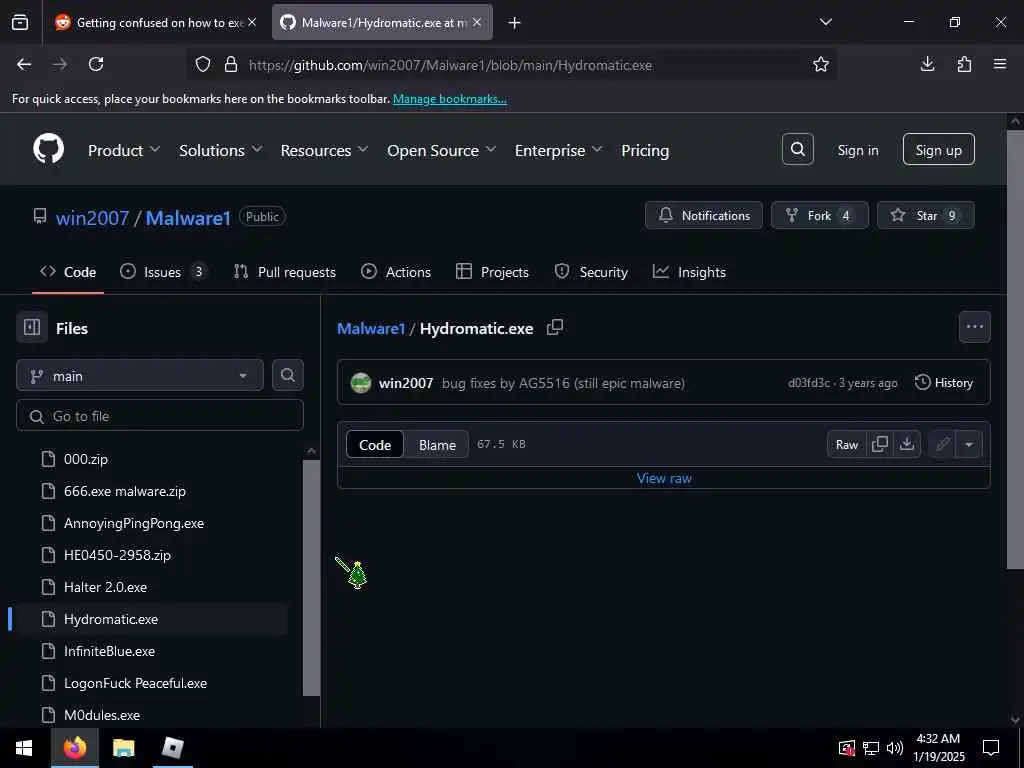Download raw file icon

coord(907,445)
